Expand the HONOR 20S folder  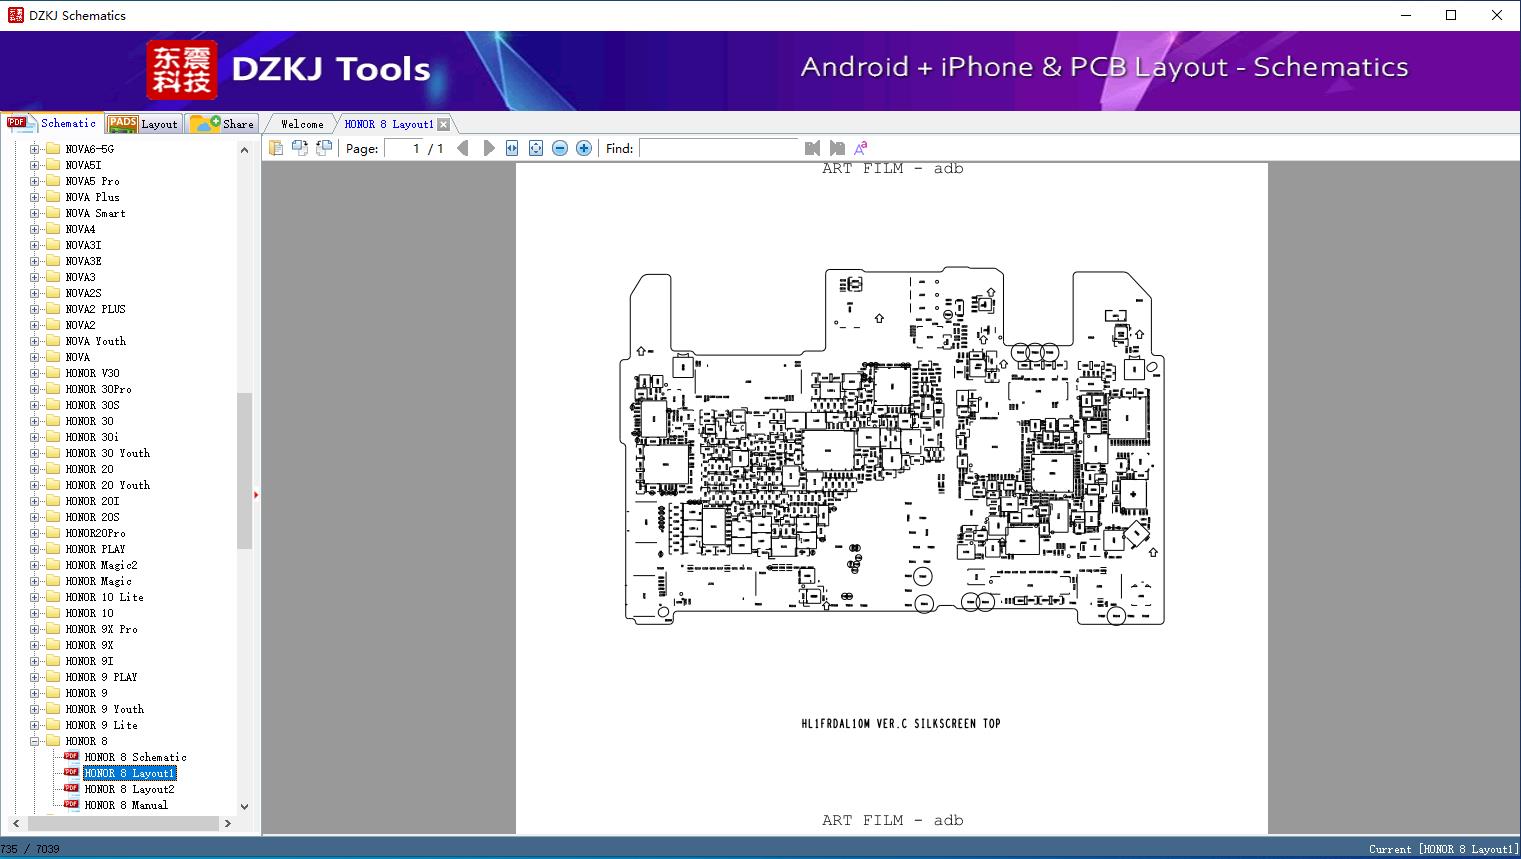pyautogui.click(x=34, y=517)
